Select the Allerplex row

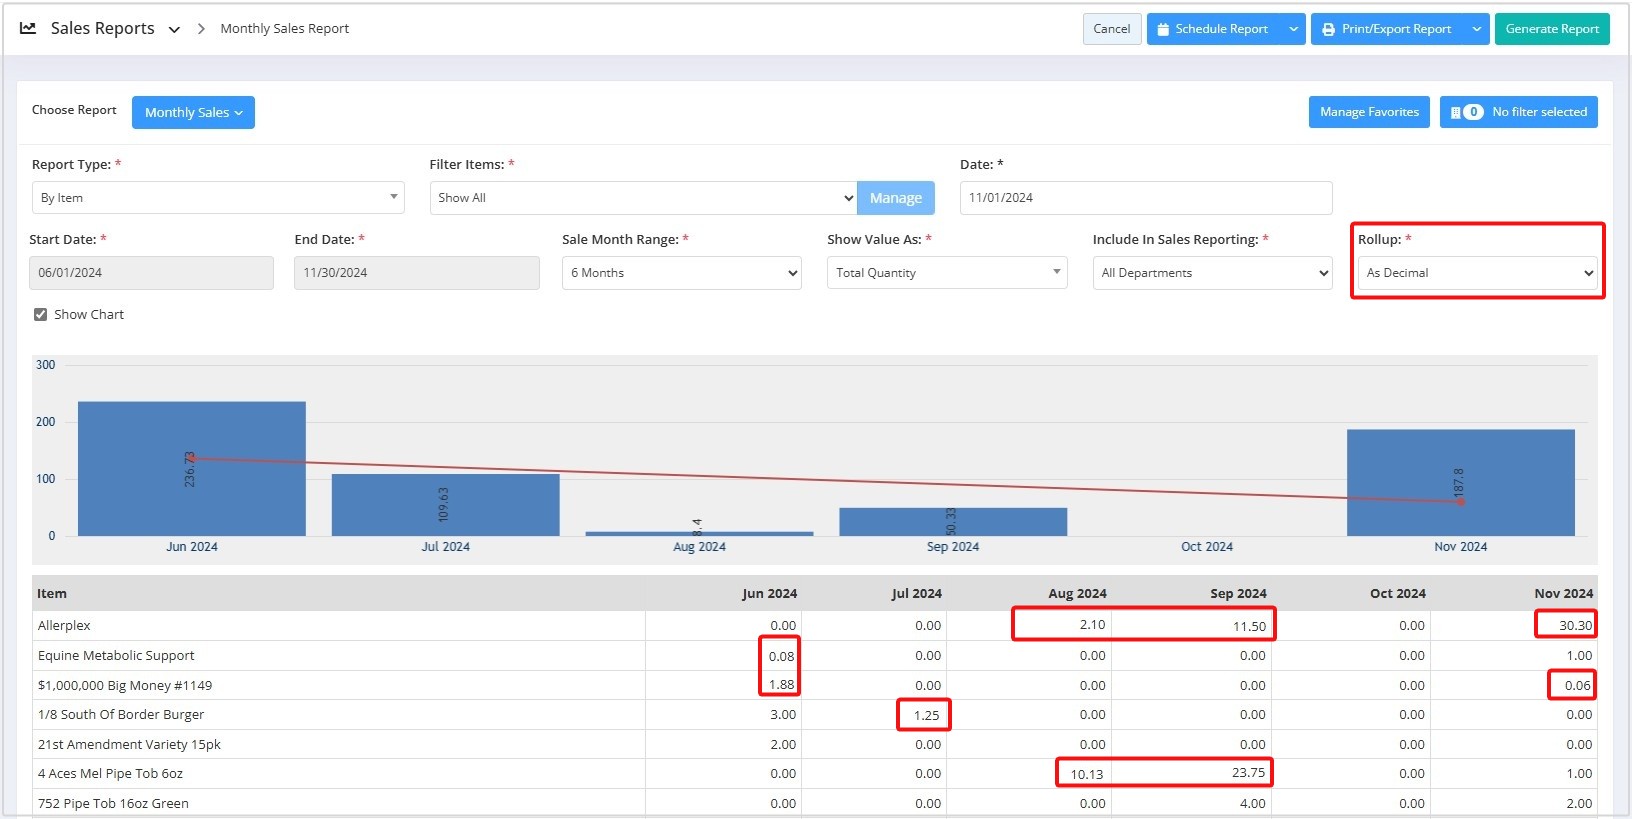(815, 626)
